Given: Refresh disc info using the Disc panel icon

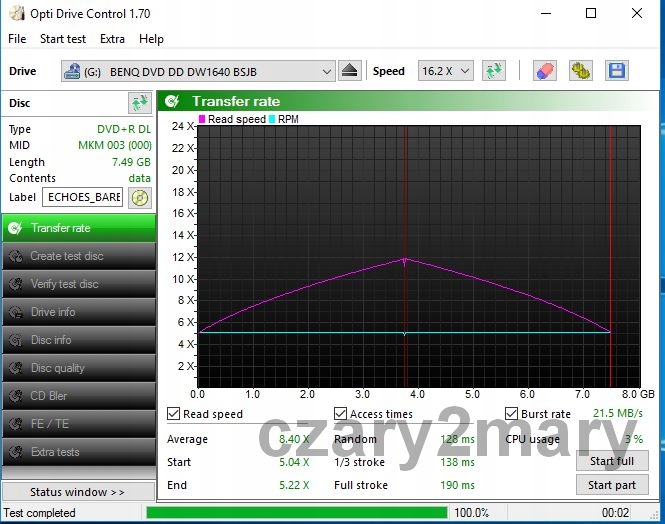Looking at the screenshot, I should click(139, 103).
